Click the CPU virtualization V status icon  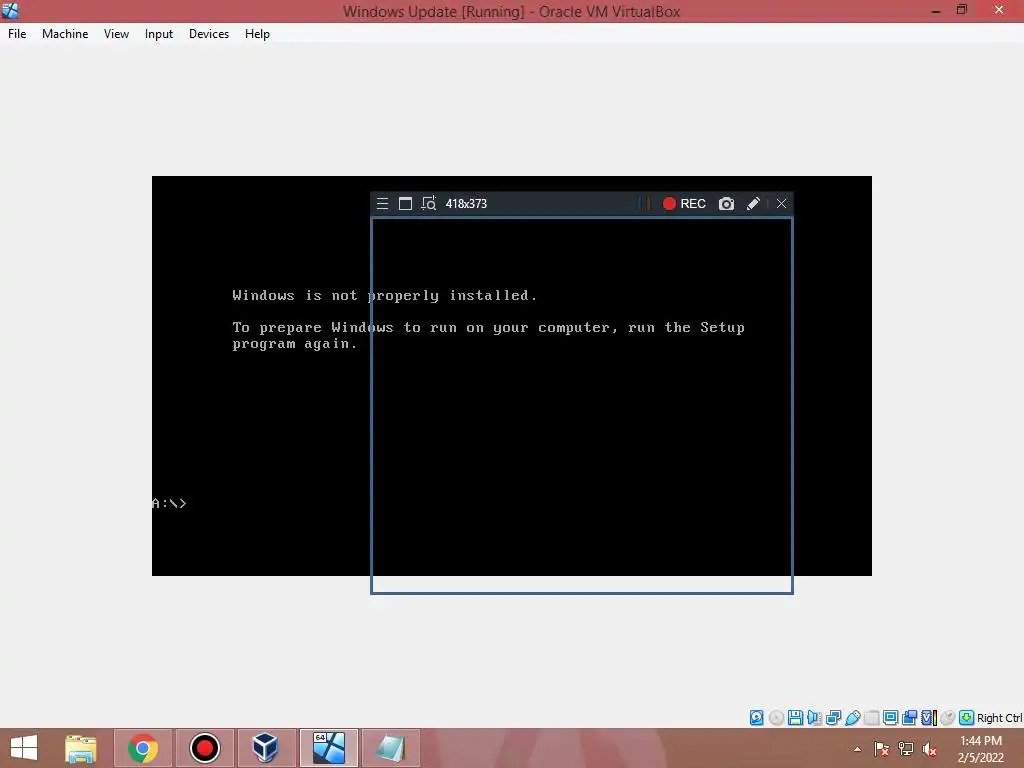click(929, 718)
